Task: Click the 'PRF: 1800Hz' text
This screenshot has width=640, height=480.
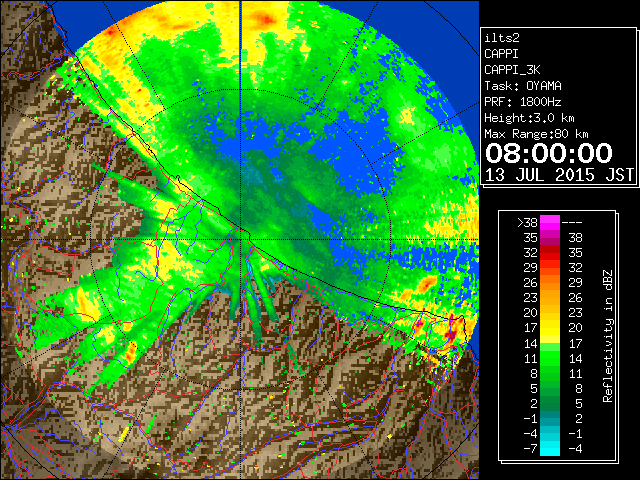Action: point(523,102)
